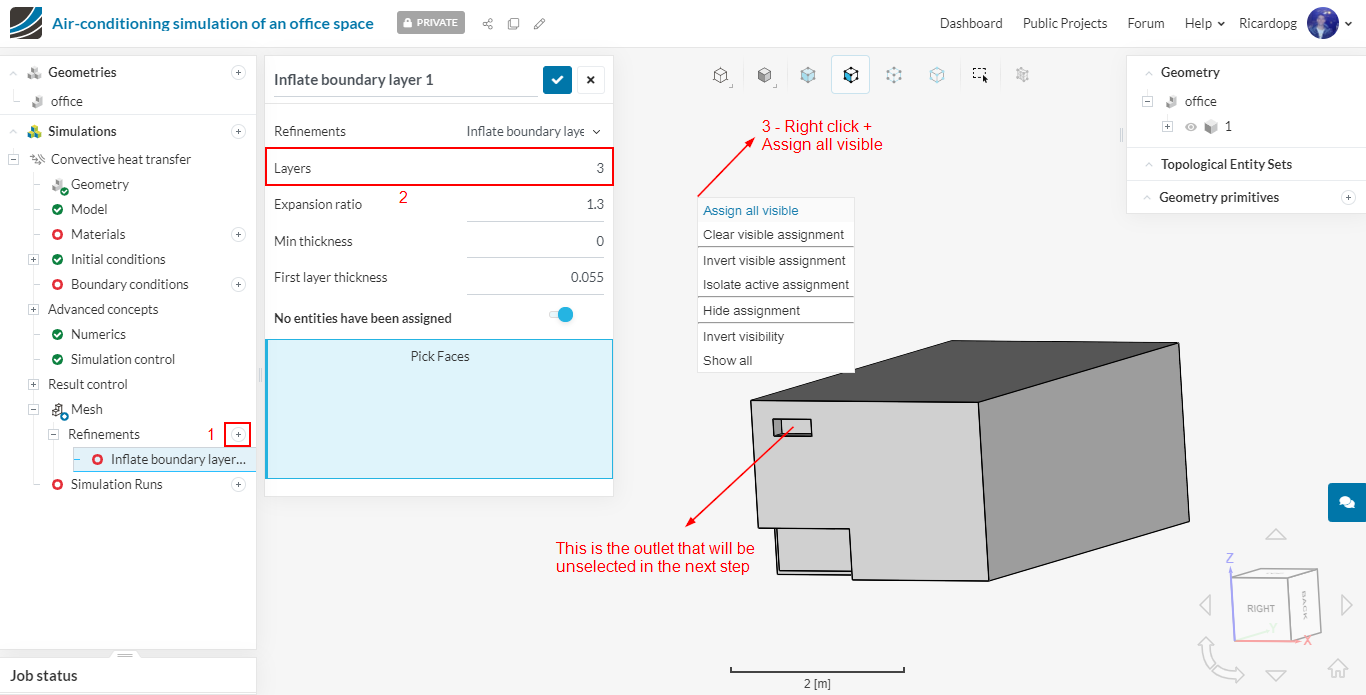Add a mesh refinement with plus icon
Viewport: 1366px width, 695px height.
(x=238, y=434)
